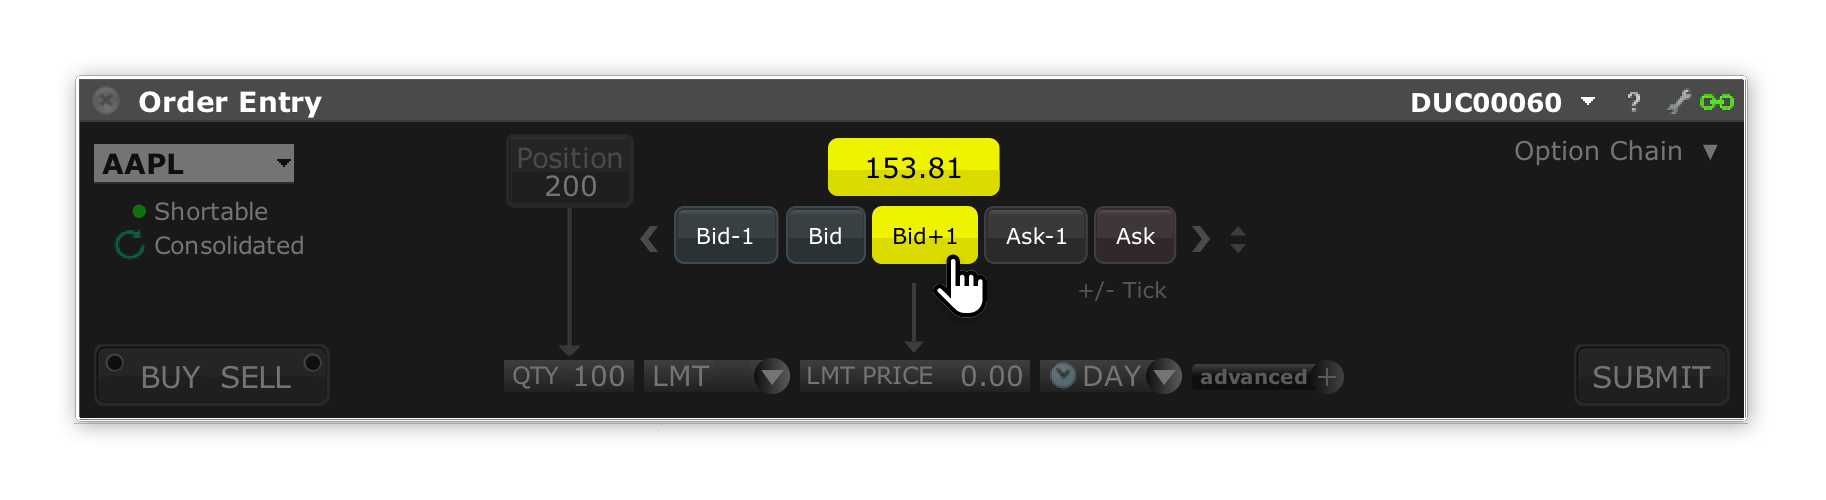Select the SELL radio option

[x=312, y=363]
